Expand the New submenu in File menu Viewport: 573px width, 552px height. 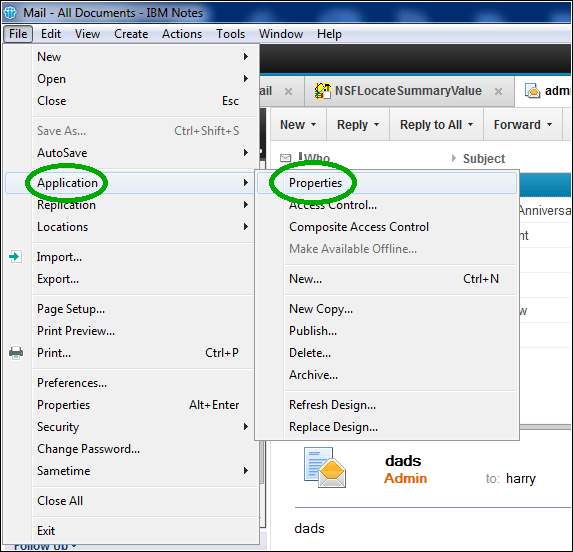coord(144,57)
